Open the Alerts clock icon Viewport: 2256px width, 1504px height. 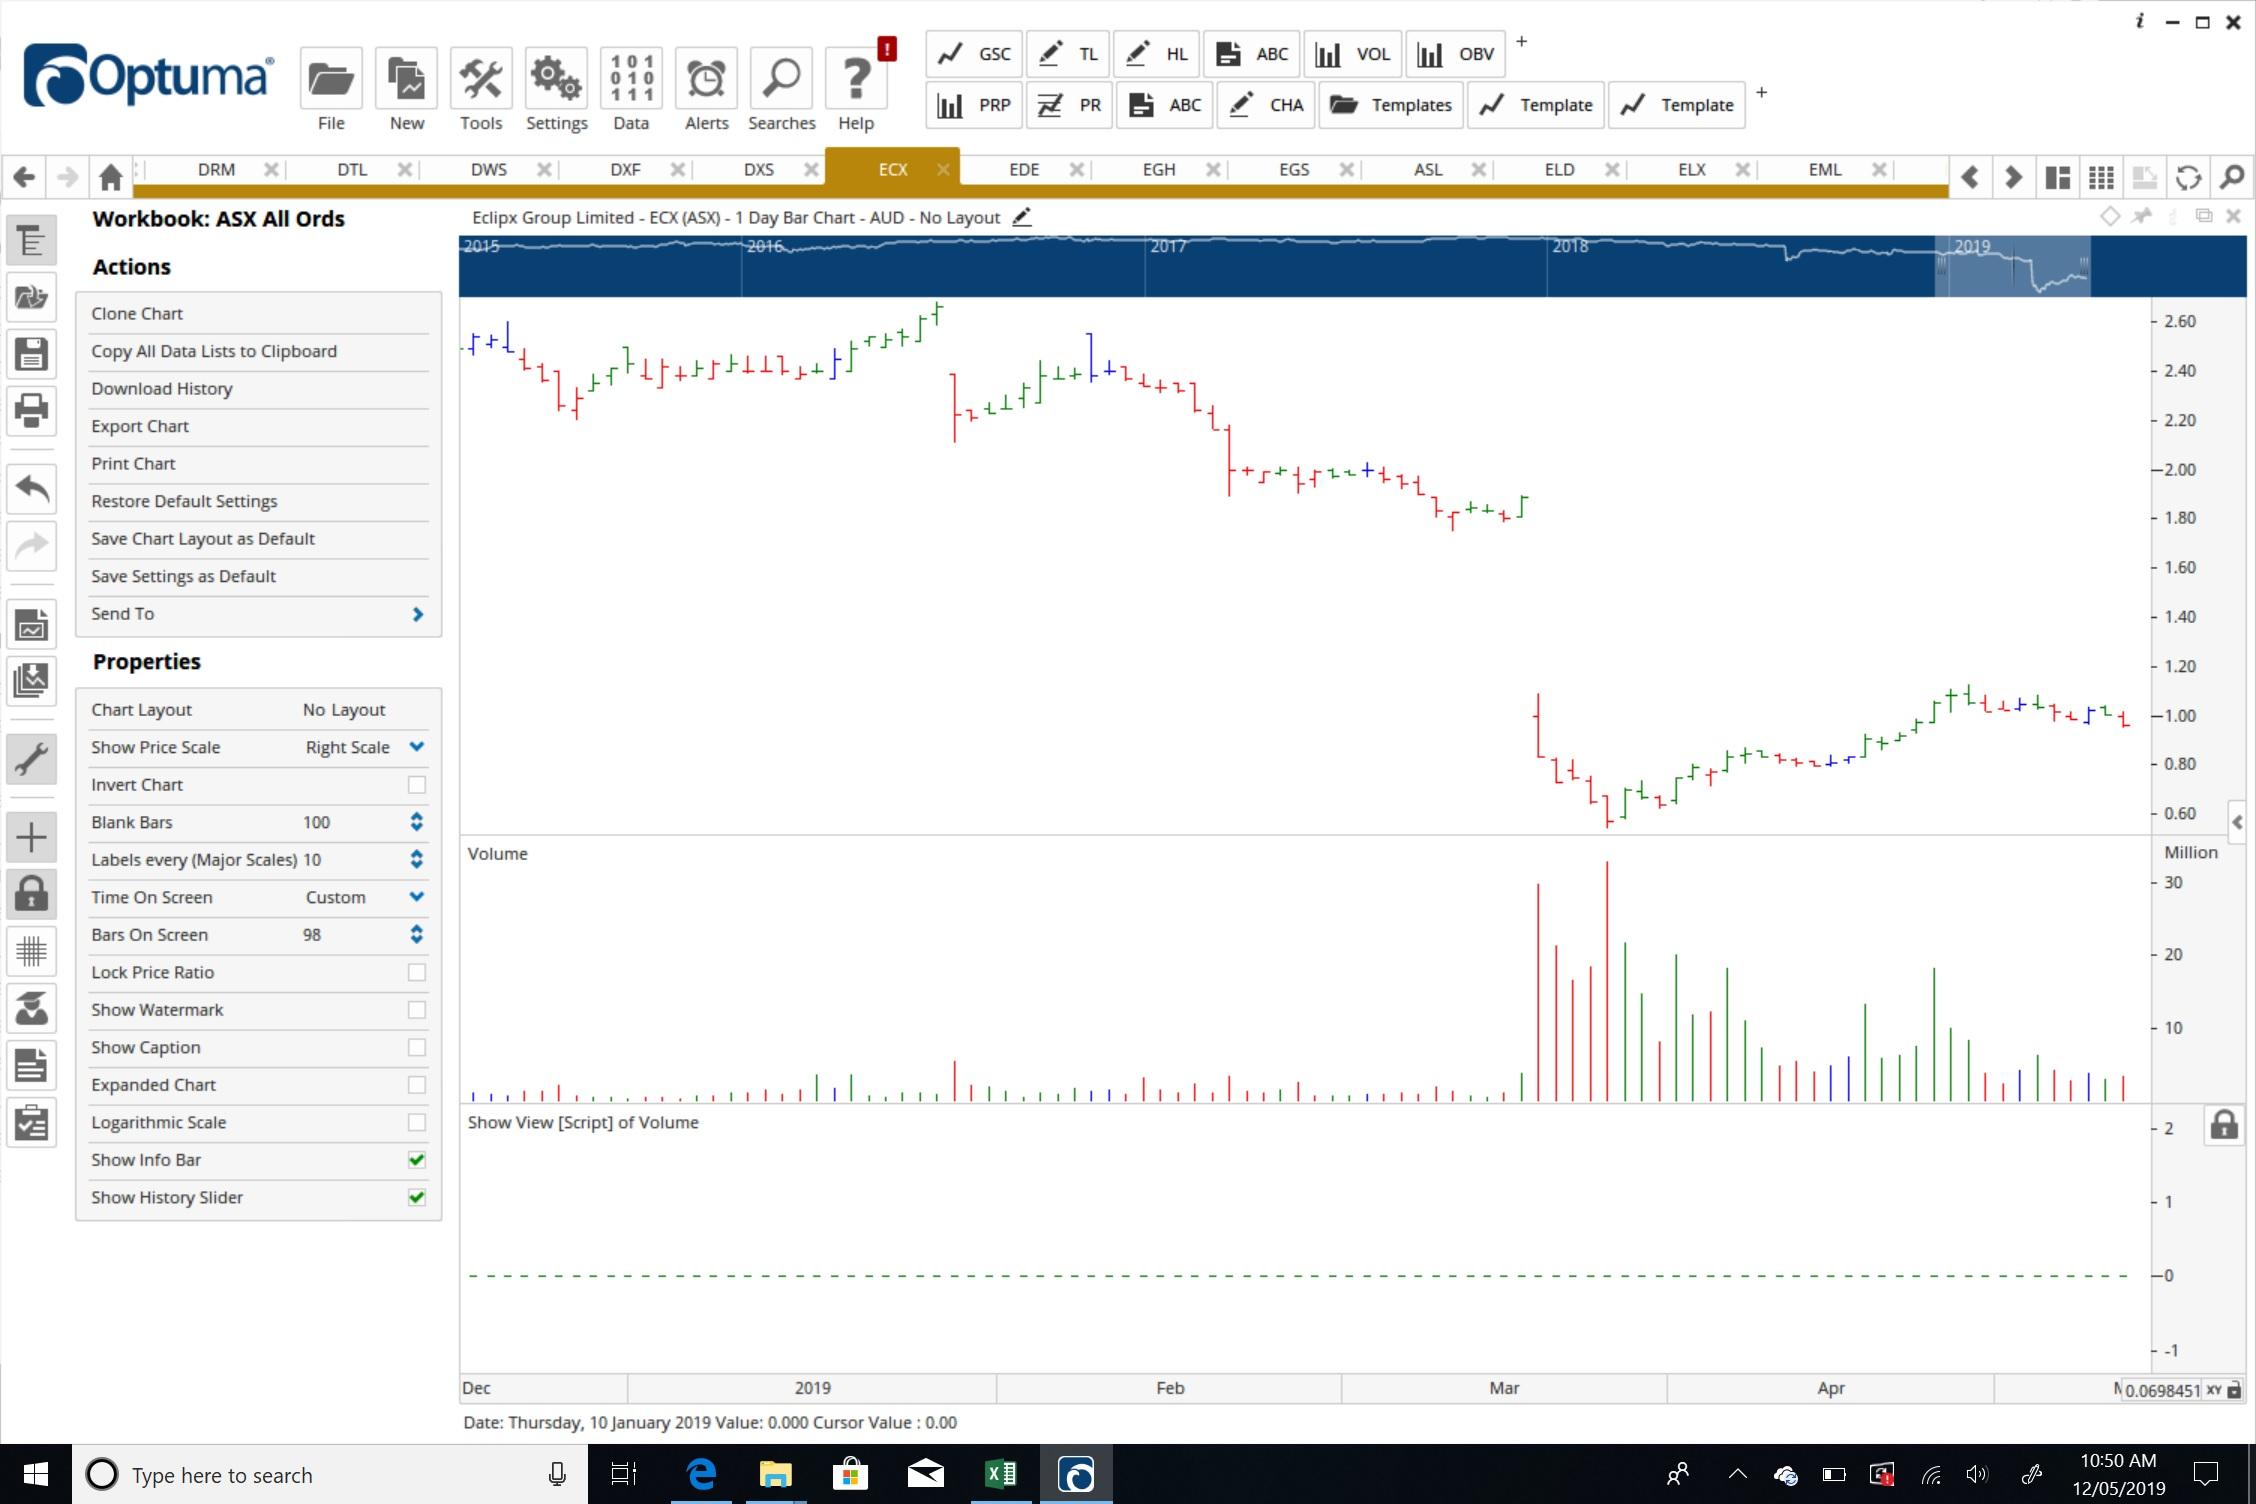tap(706, 79)
